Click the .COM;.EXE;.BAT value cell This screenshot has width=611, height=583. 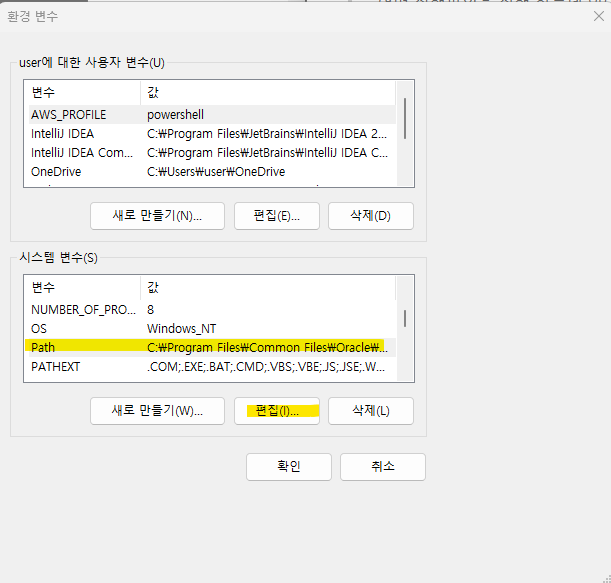[x=266, y=367]
